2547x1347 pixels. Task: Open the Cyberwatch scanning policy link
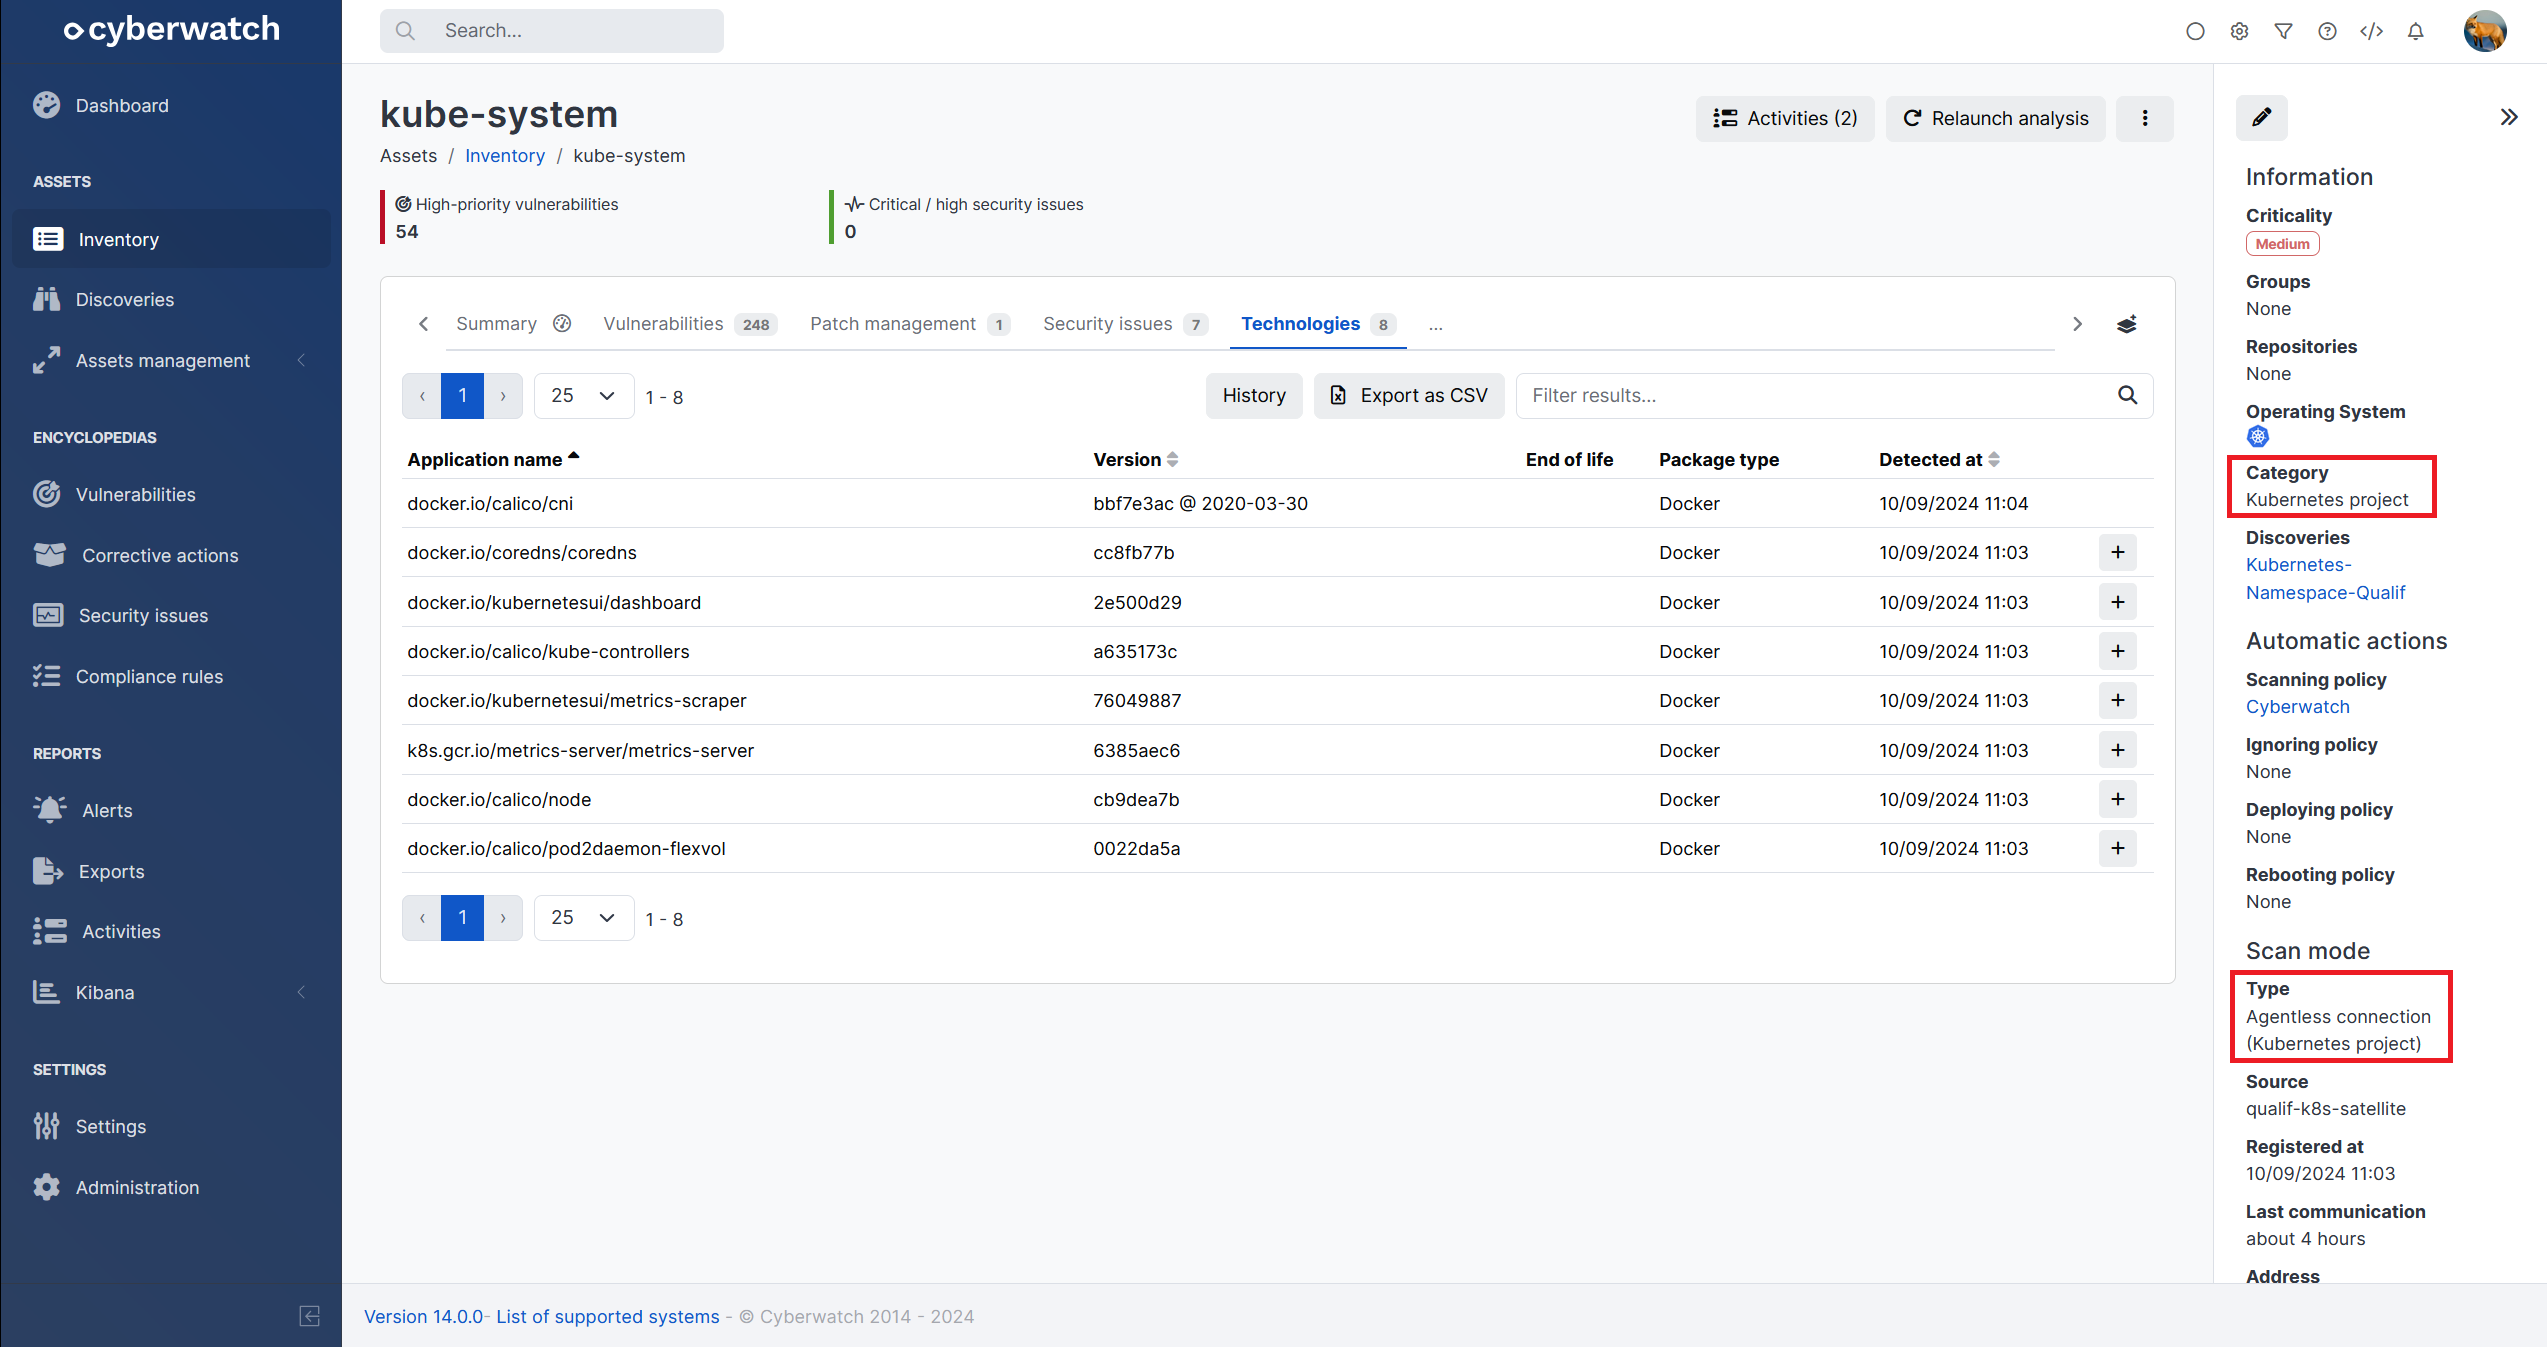tap(2297, 706)
